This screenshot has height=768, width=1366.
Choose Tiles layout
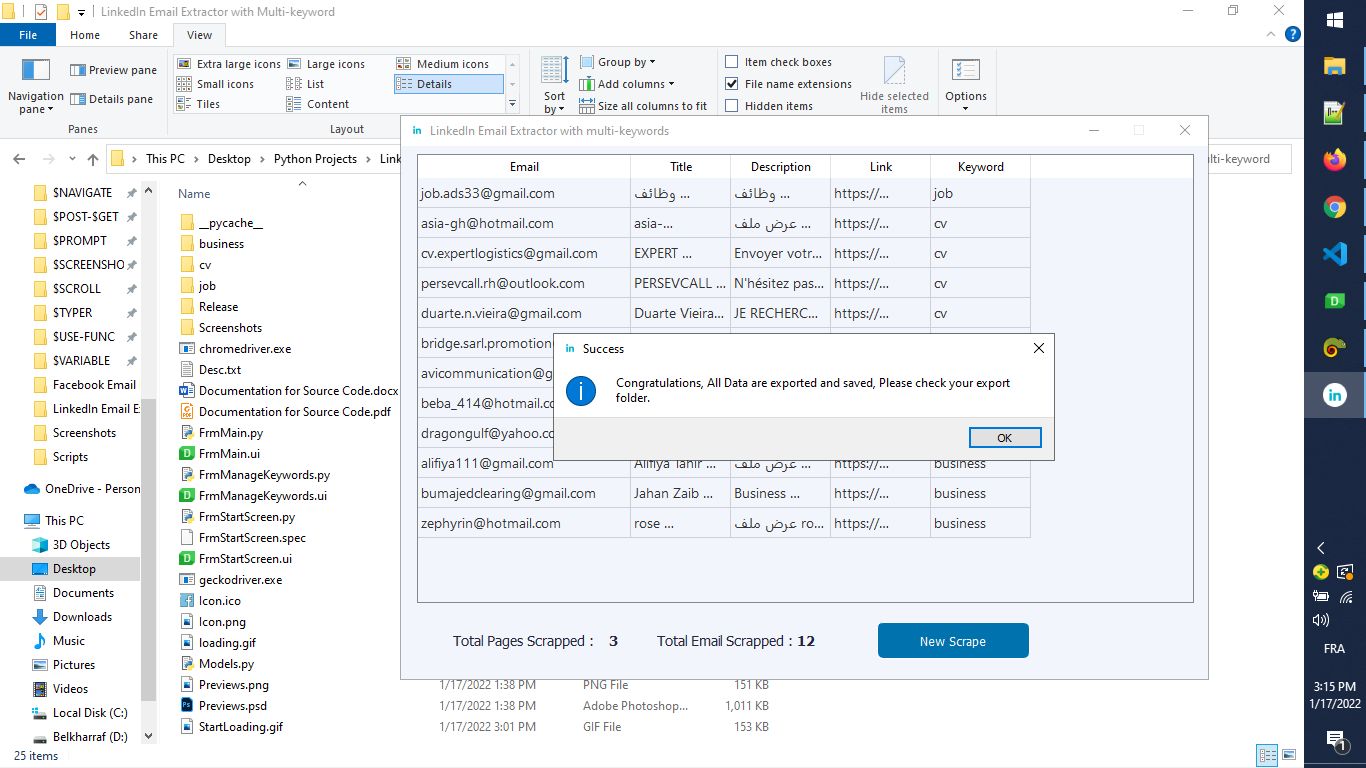[x=199, y=104]
